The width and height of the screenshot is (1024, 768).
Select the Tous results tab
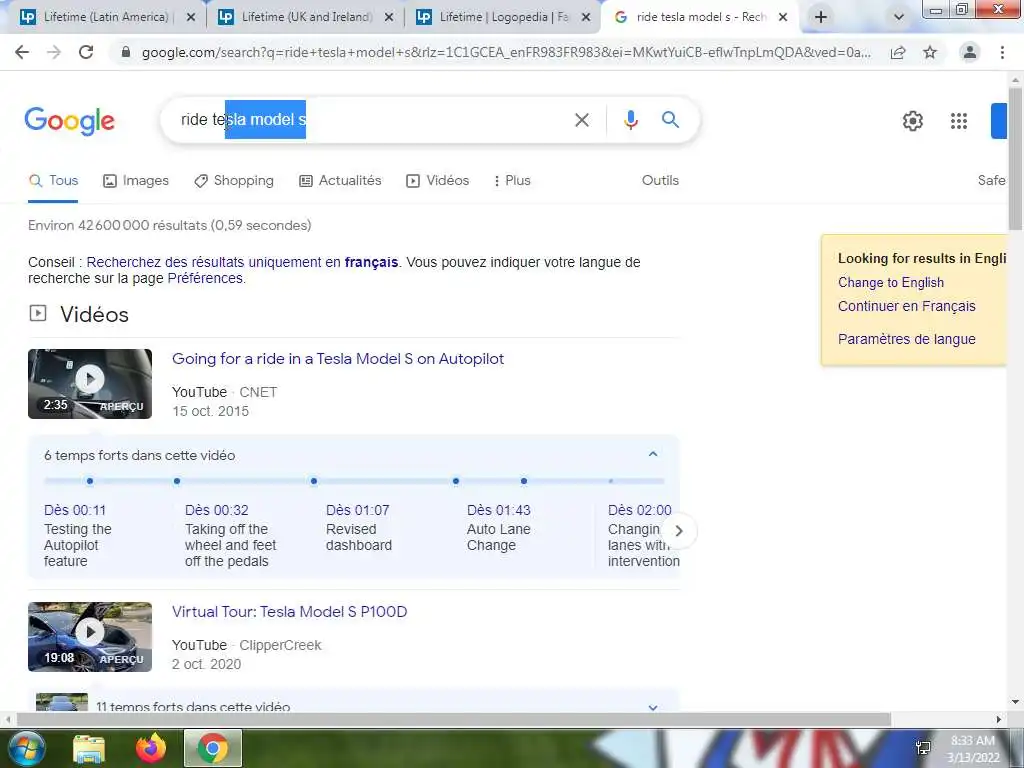point(54,181)
